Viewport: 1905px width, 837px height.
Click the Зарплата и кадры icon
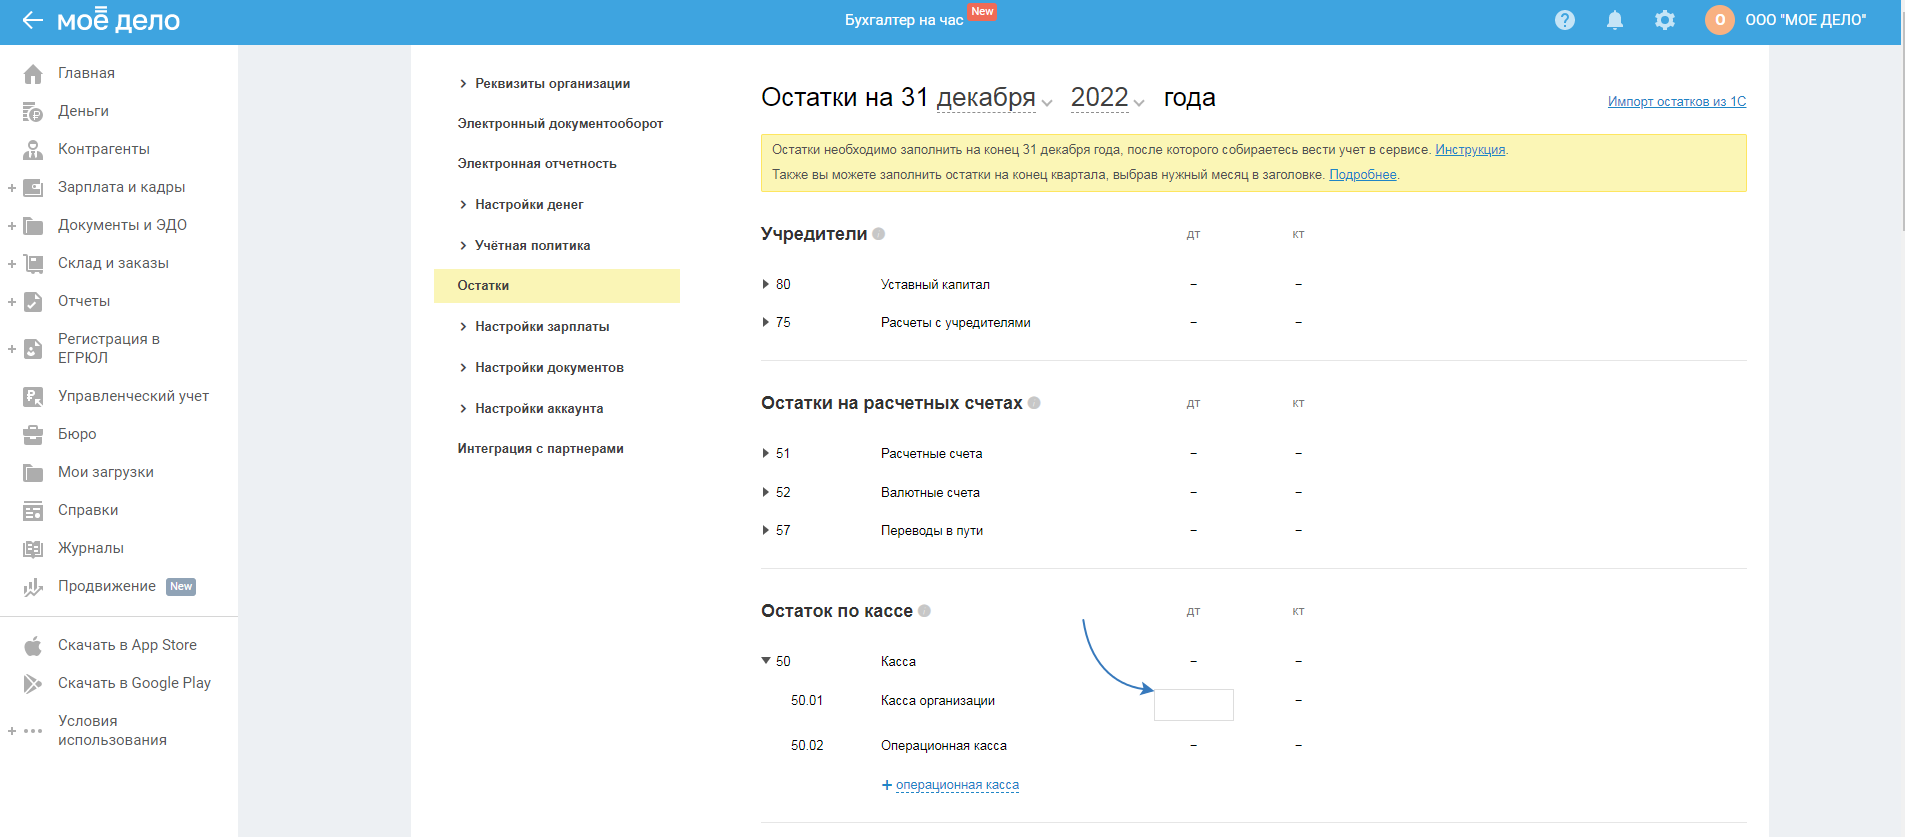coord(33,188)
